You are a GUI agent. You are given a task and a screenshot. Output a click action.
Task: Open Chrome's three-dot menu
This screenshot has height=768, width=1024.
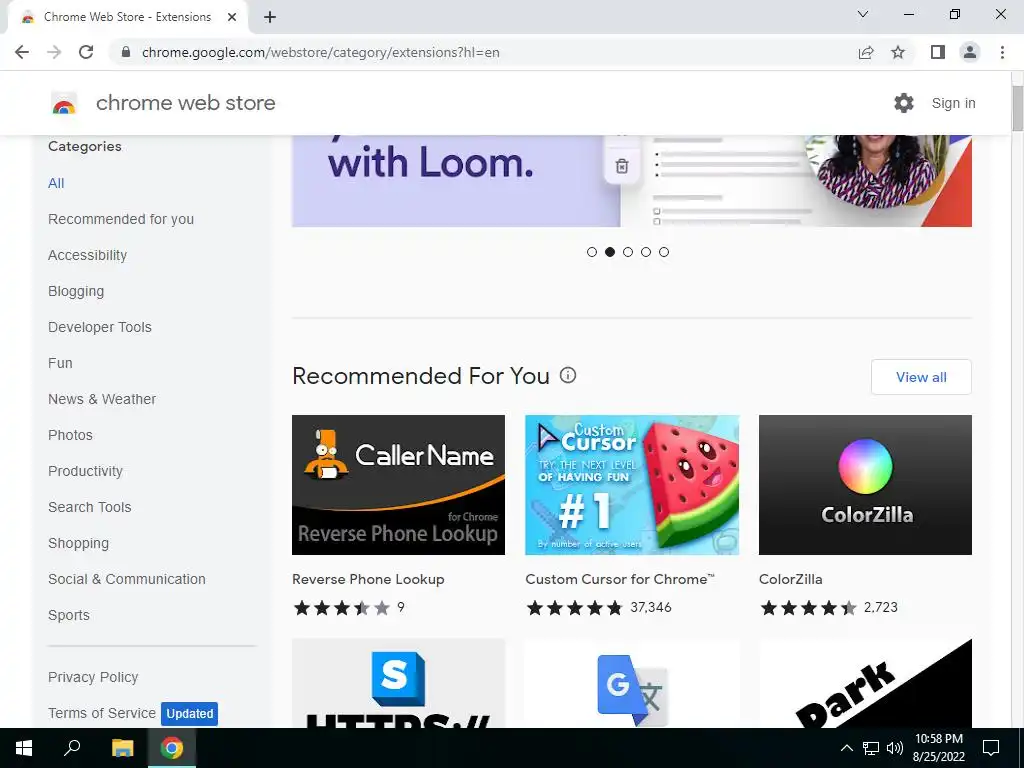[1002, 52]
